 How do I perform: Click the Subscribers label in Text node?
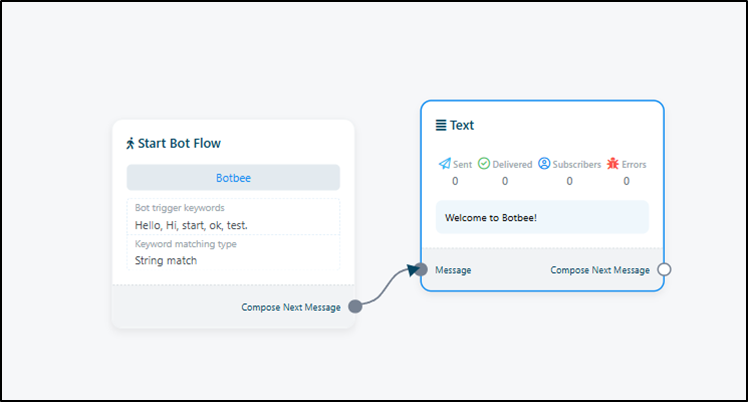click(577, 164)
